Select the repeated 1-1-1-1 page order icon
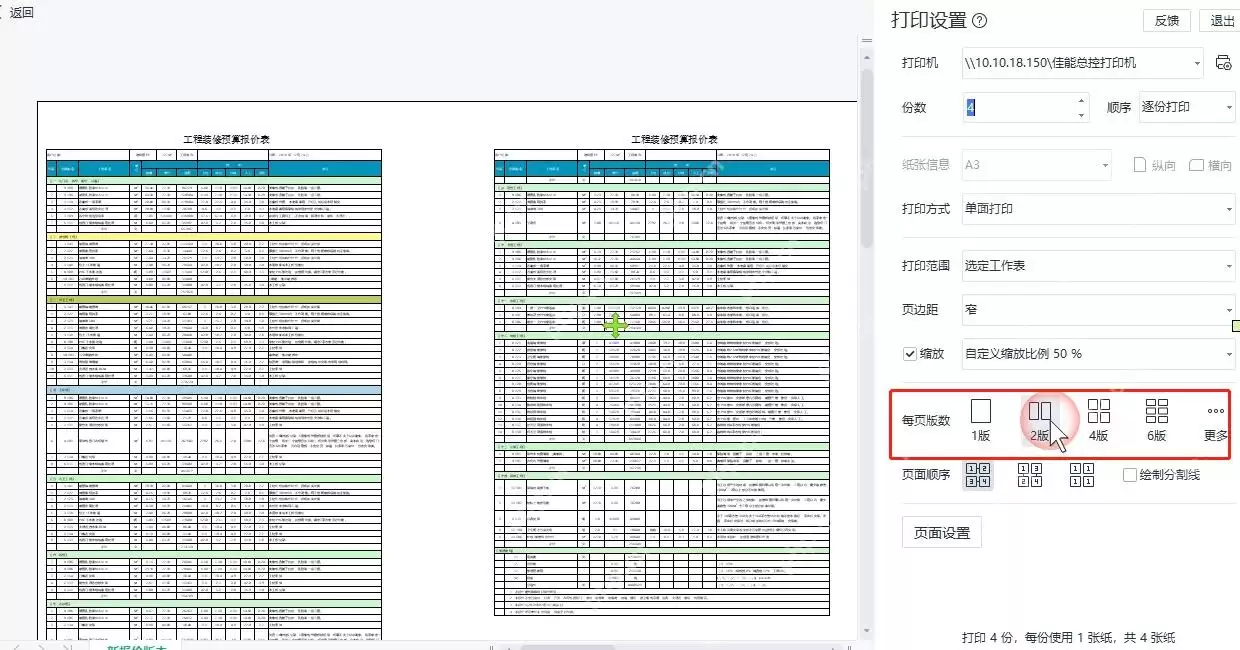The image size is (1240, 650). coord(1082,475)
